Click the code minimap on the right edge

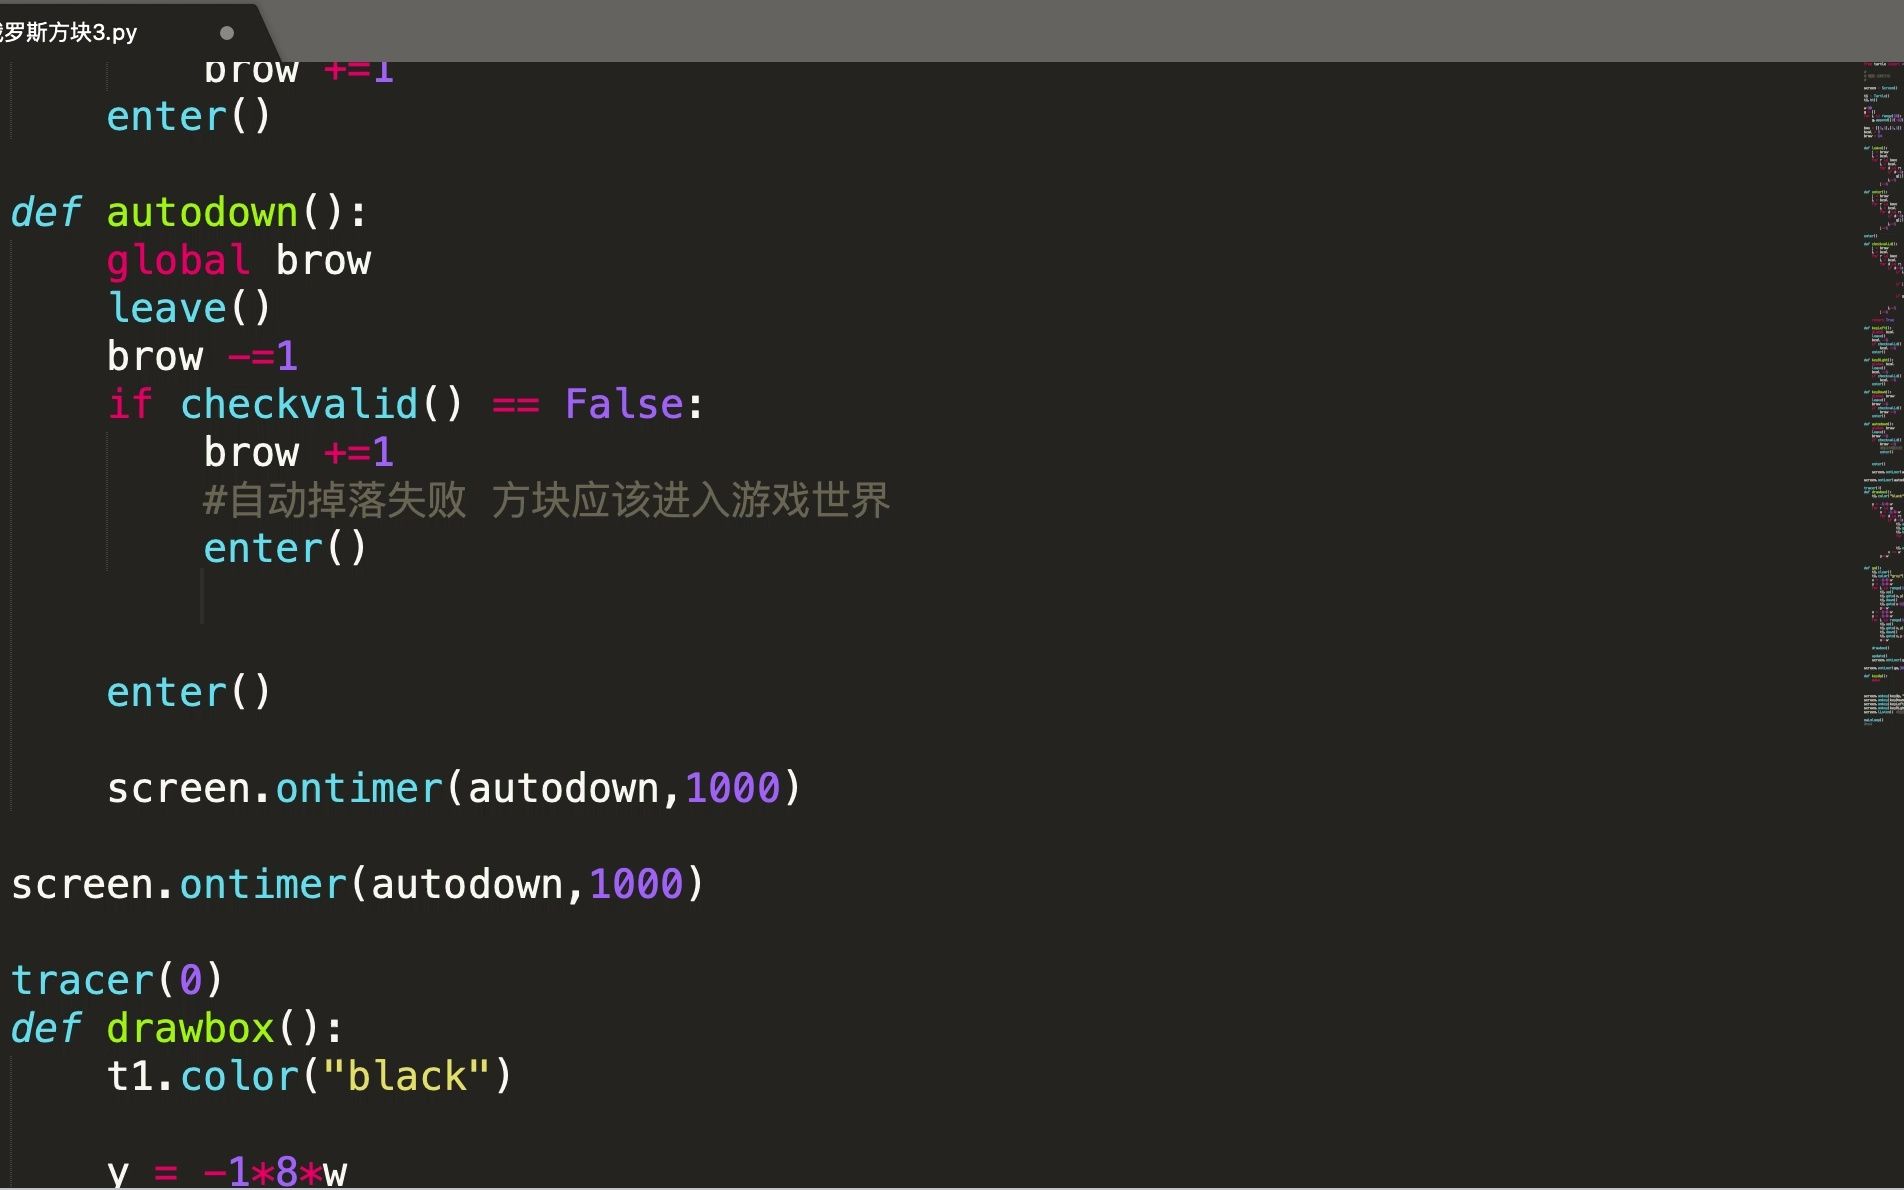pyautogui.click(x=1880, y=390)
